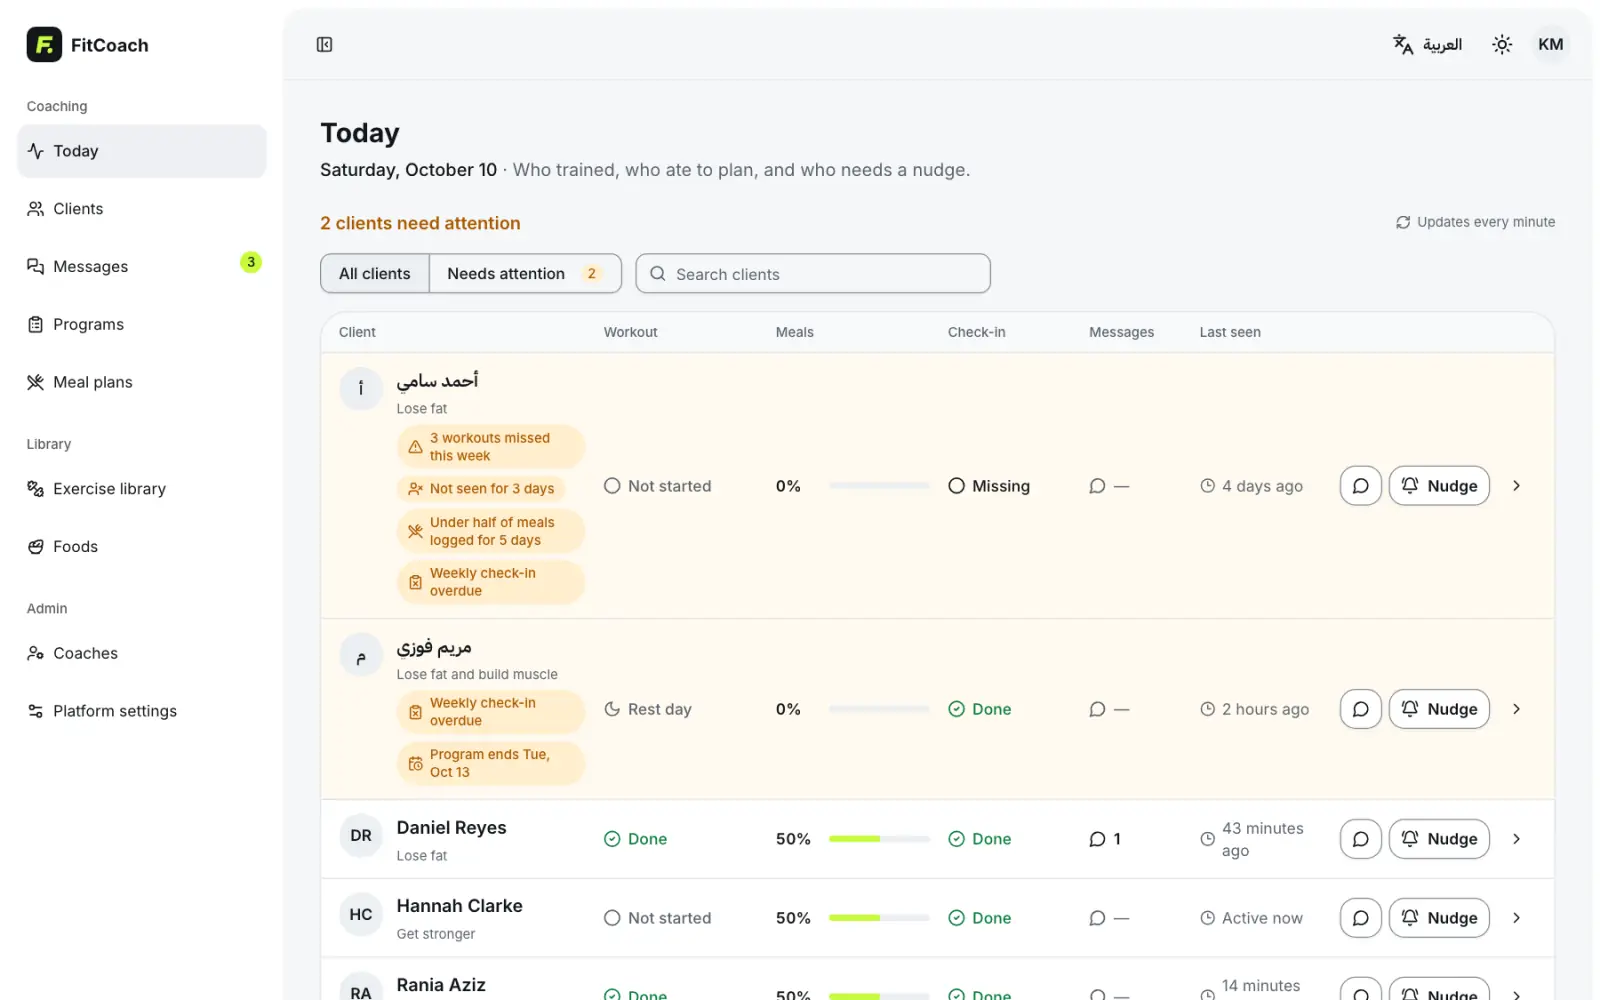Click the '3 workouts missed this week' badge

[x=491, y=447]
